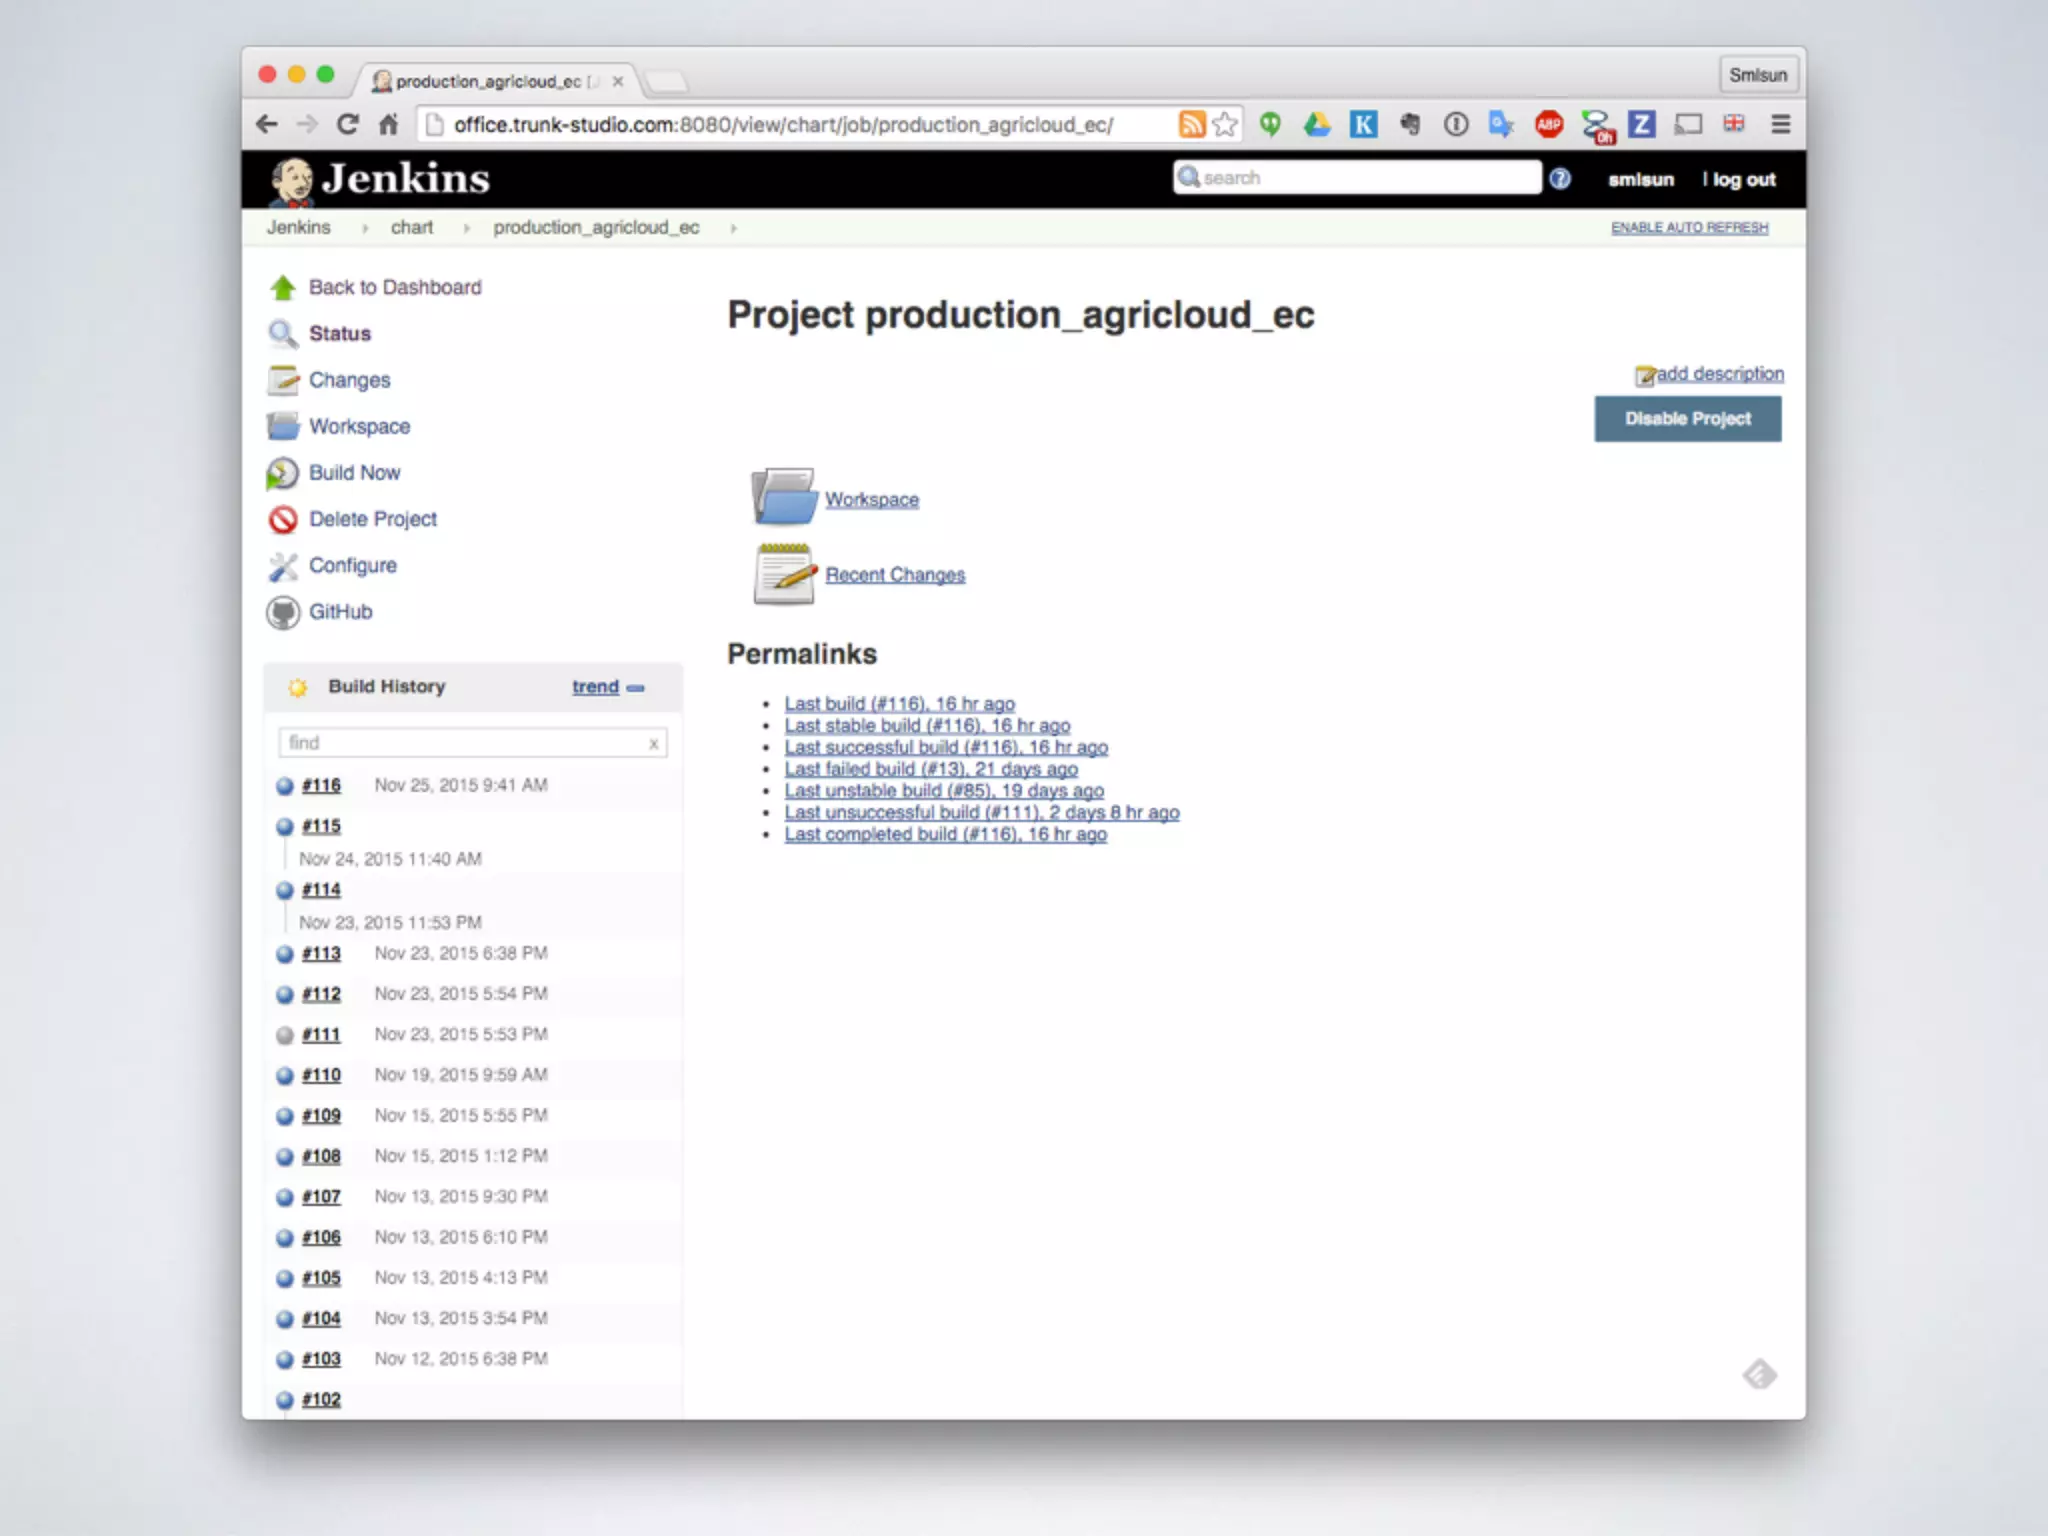
Task: Click the search help question icon
Action: click(x=1560, y=179)
